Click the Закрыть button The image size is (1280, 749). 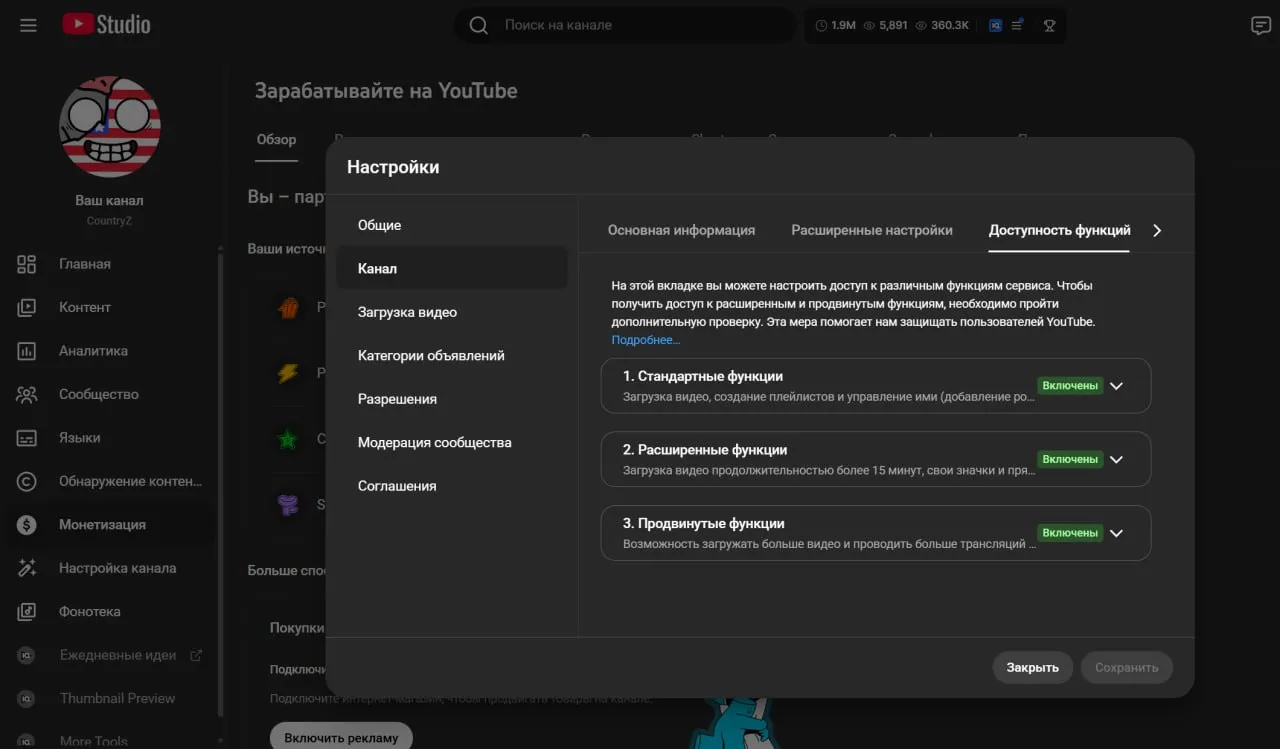(x=1032, y=667)
